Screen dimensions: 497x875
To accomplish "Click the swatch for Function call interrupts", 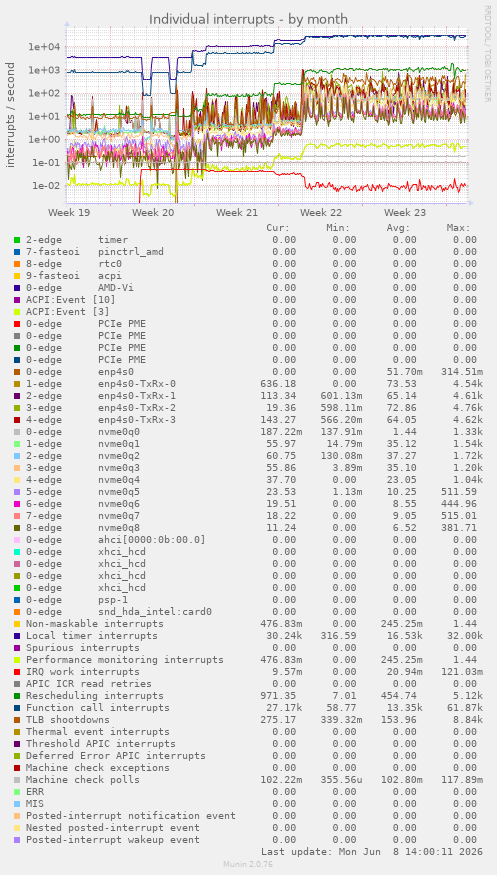I will [17, 708].
